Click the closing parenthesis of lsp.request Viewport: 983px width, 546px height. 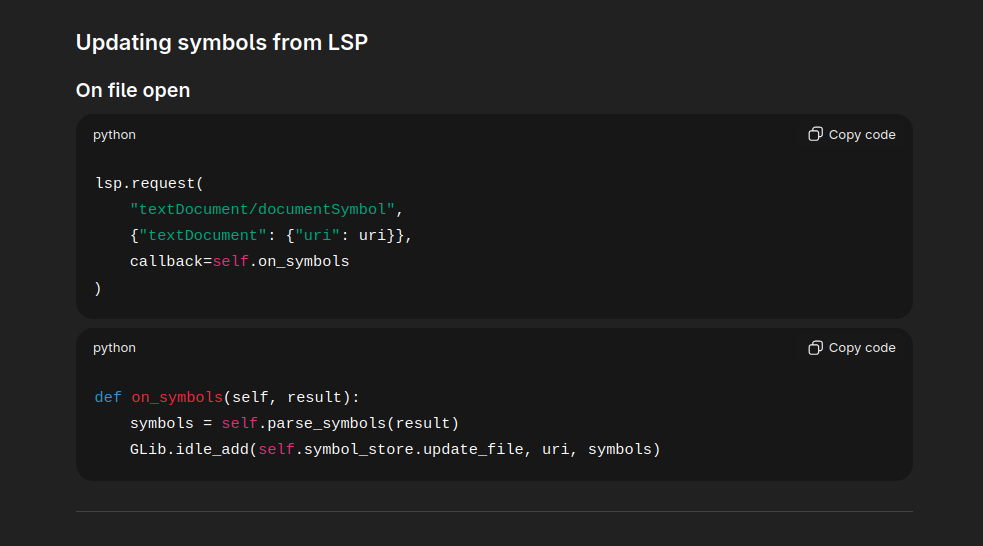point(98,288)
